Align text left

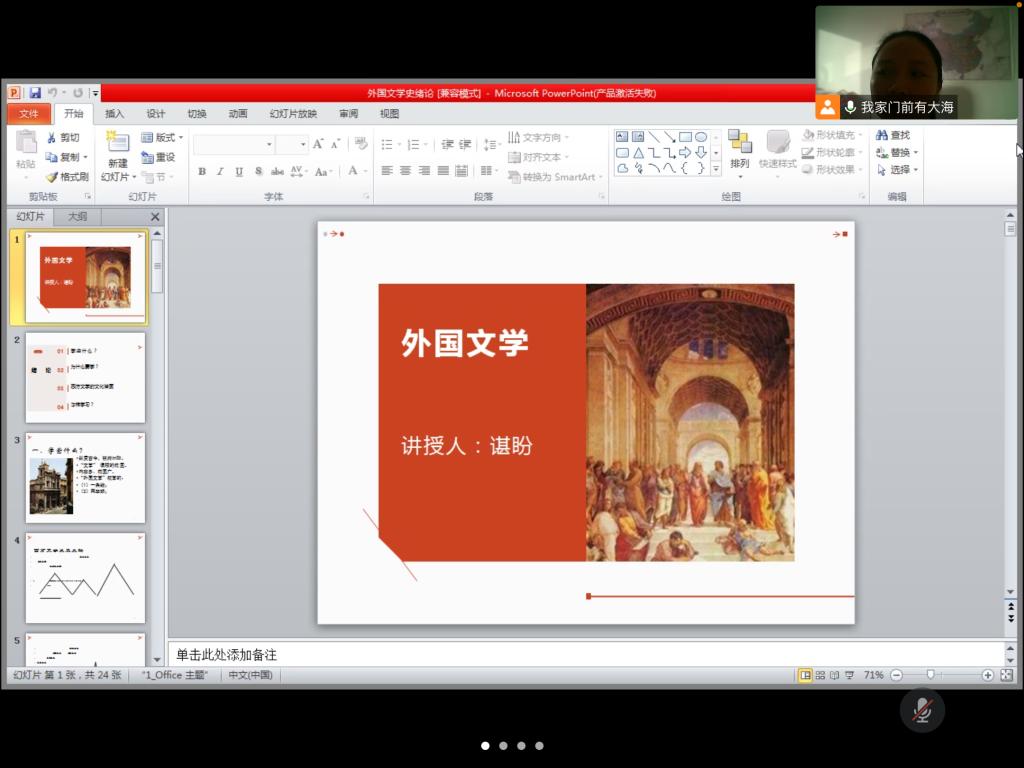pos(387,170)
